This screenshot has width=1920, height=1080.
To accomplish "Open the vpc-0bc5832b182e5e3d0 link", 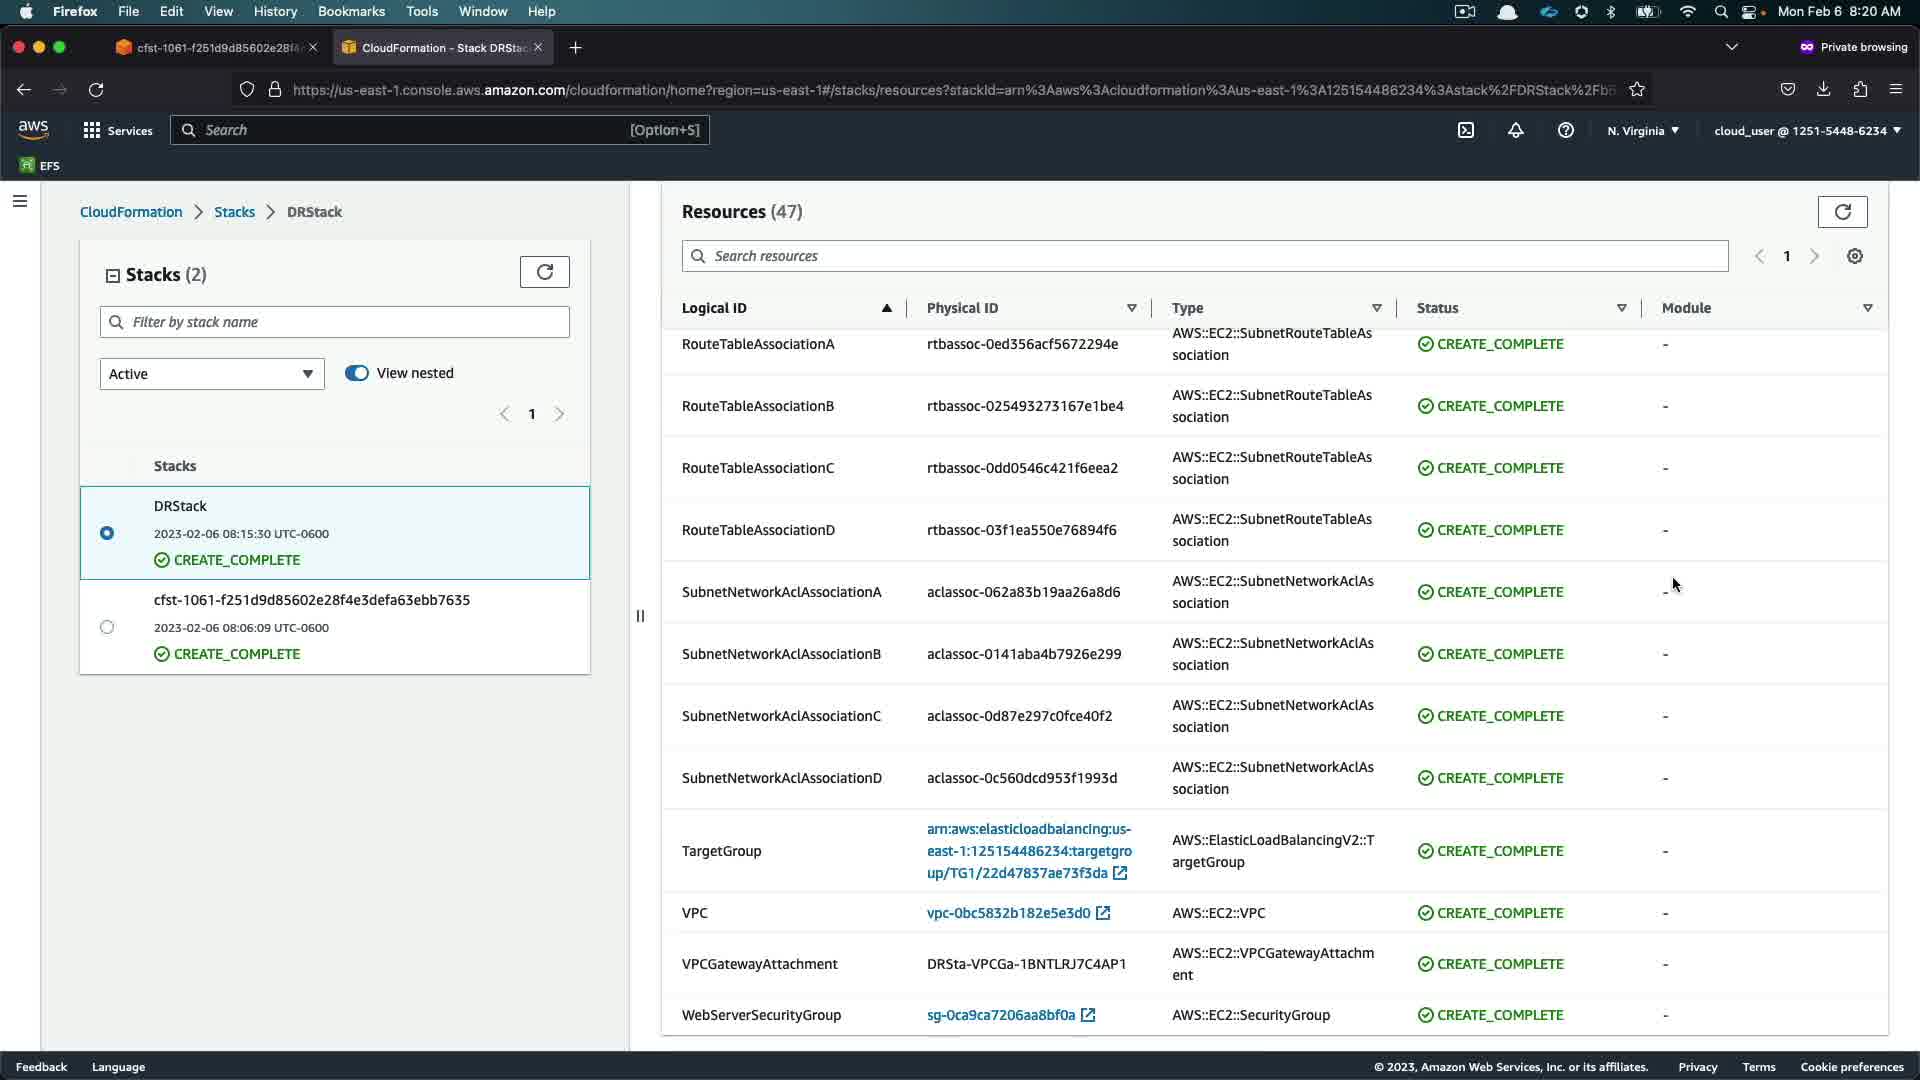I will (1008, 913).
